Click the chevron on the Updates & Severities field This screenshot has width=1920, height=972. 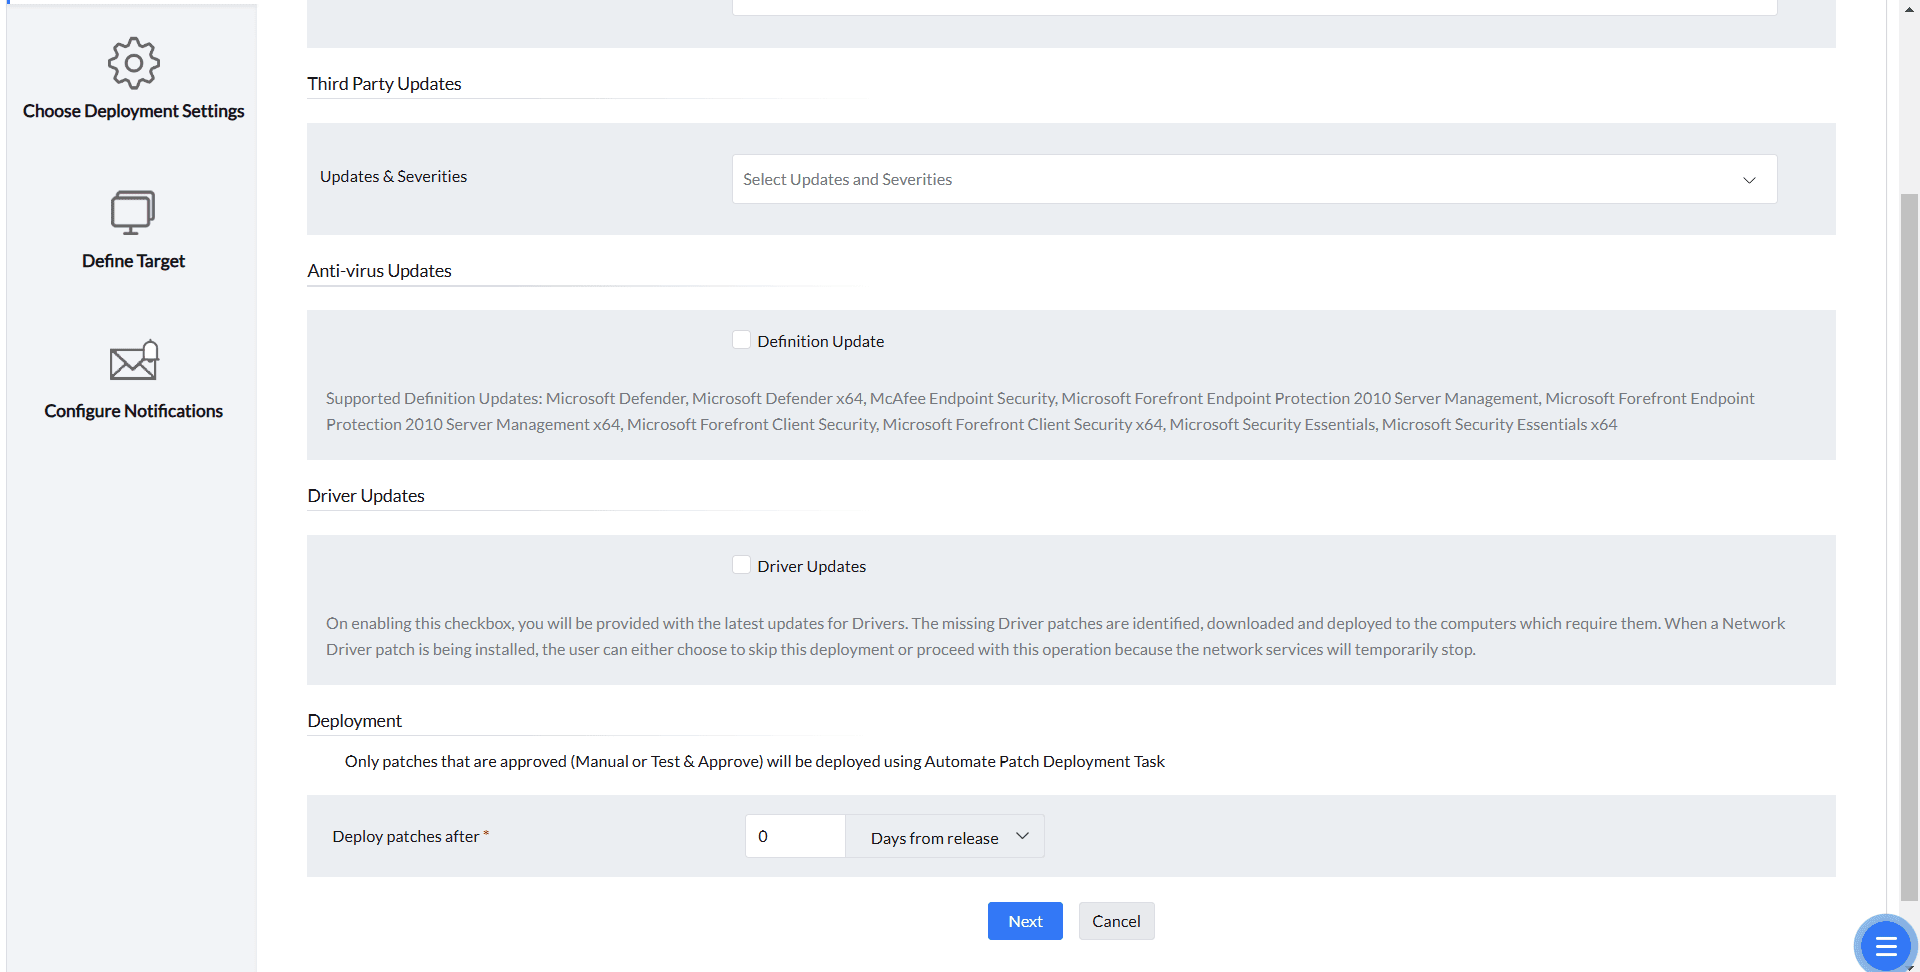1749,180
